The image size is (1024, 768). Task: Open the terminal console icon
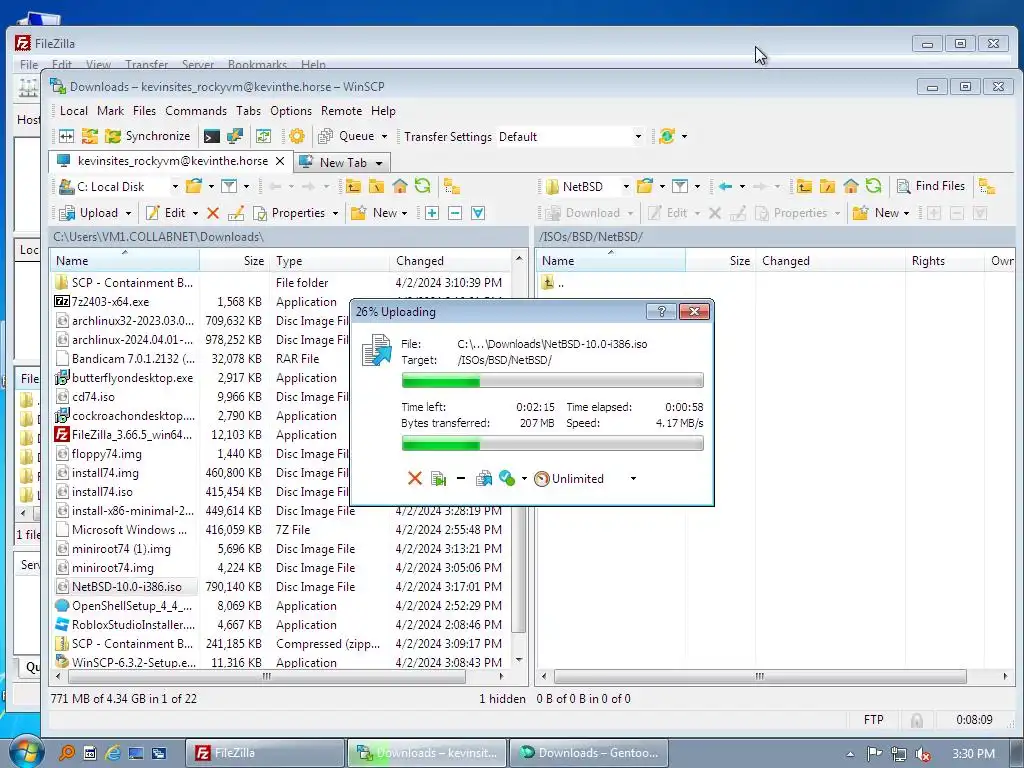(x=212, y=136)
